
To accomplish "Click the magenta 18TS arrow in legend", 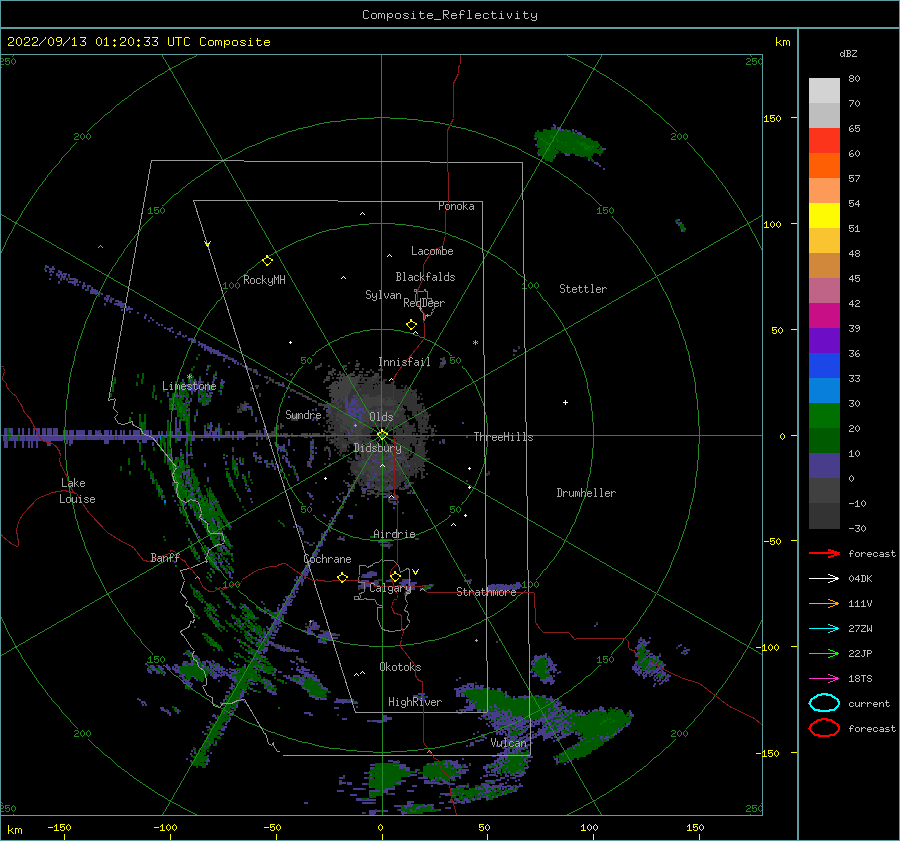I will [x=824, y=679].
